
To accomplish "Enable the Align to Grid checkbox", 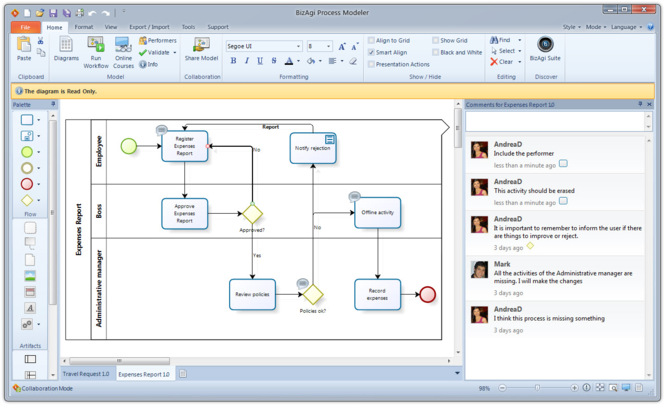I will [371, 41].
